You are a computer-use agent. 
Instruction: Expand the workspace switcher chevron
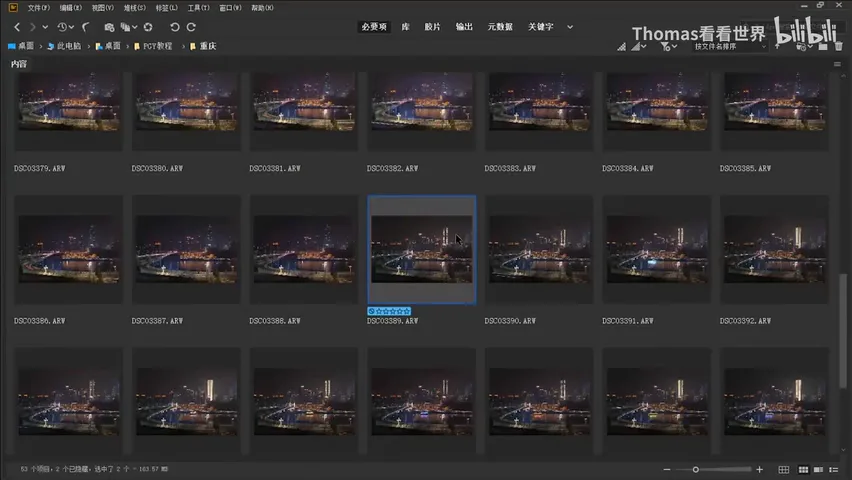click(x=570, y=27)
